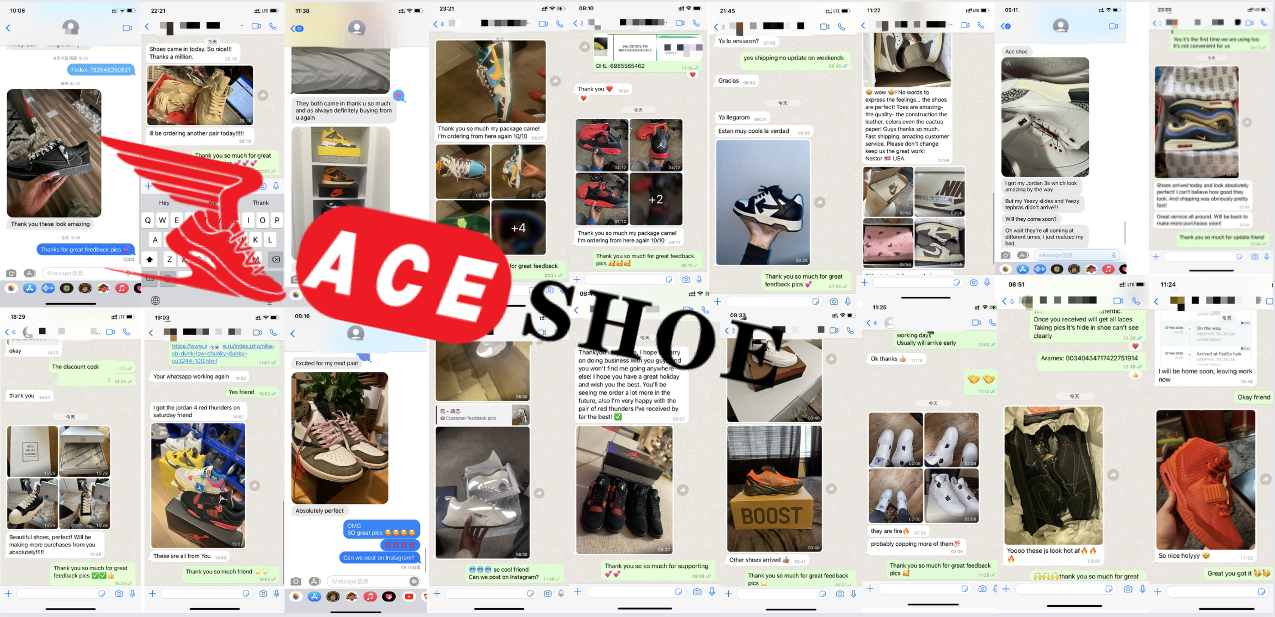Open the "+2" photo thumbnail

655,199
